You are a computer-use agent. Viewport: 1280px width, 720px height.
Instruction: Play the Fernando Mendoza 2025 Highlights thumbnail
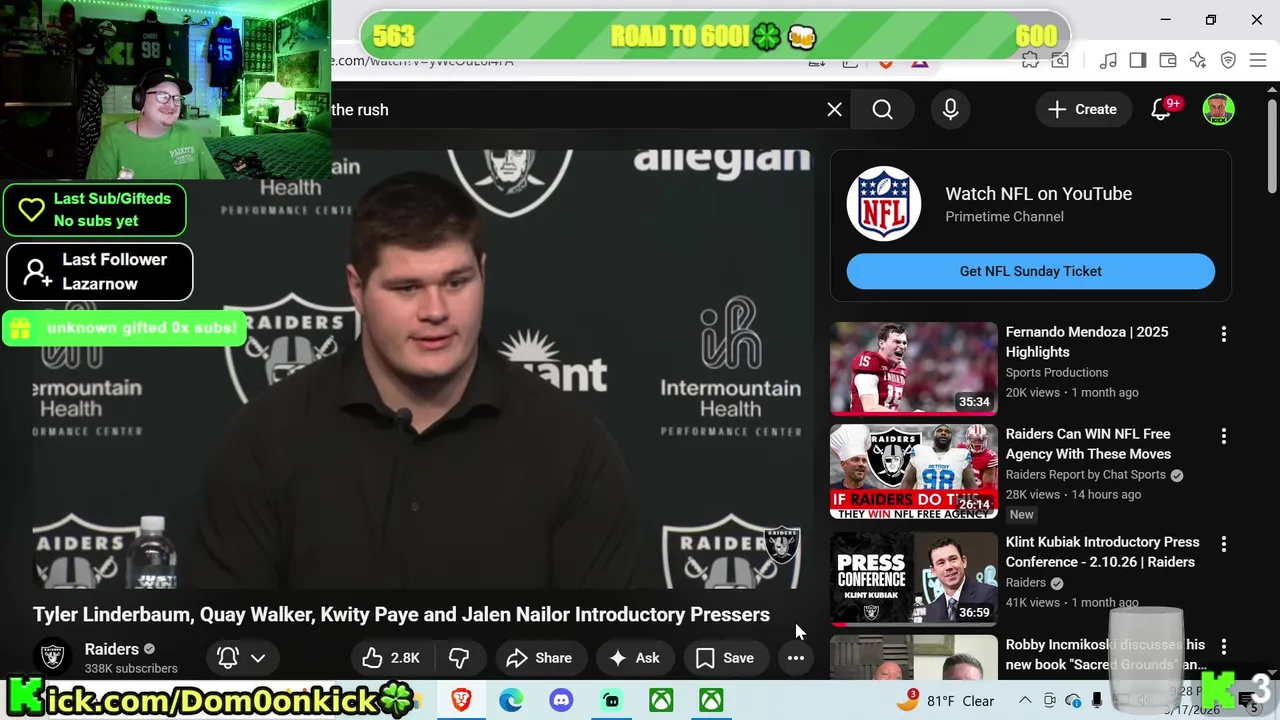pyautogui.click(x=914, y=368)
